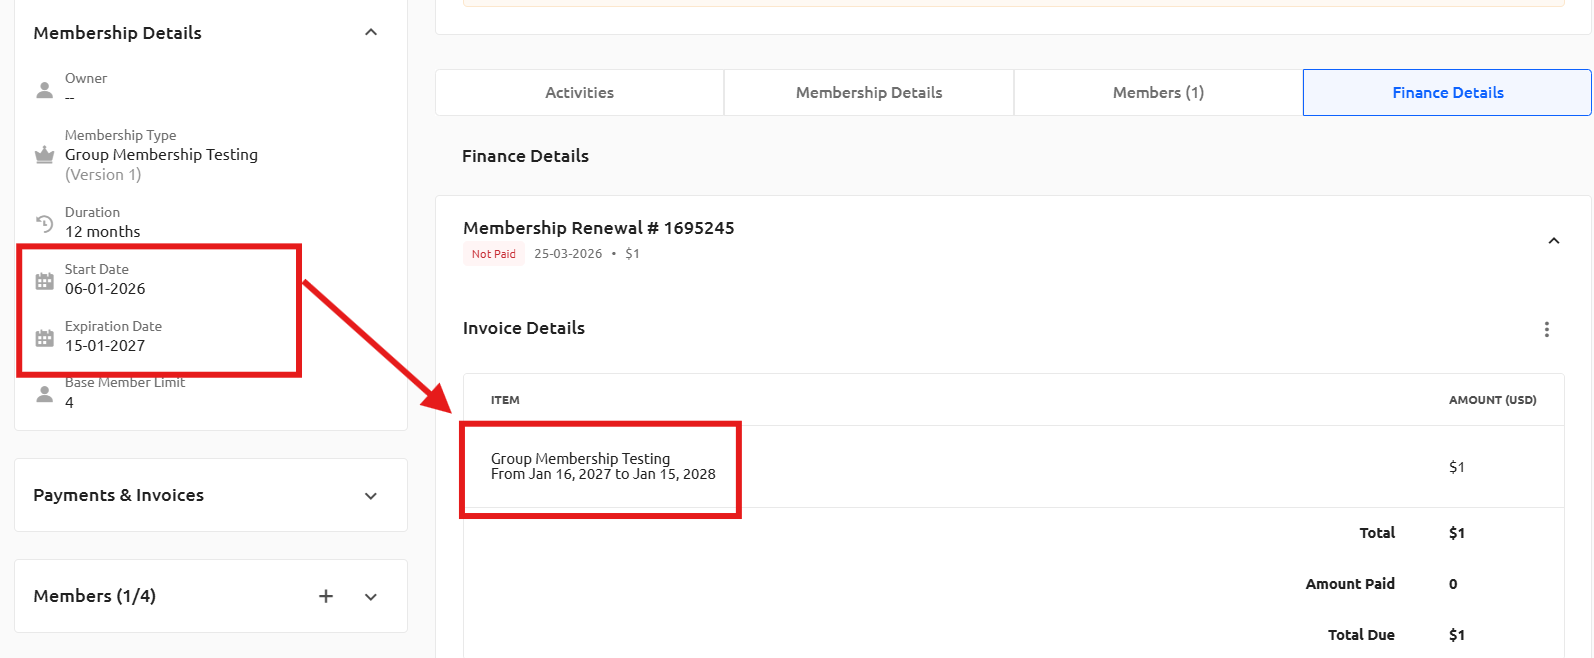The width and height of the screenshot is (1594, 658).
Task: Collapse the Membership Details panel
Action: pos(371,32)
